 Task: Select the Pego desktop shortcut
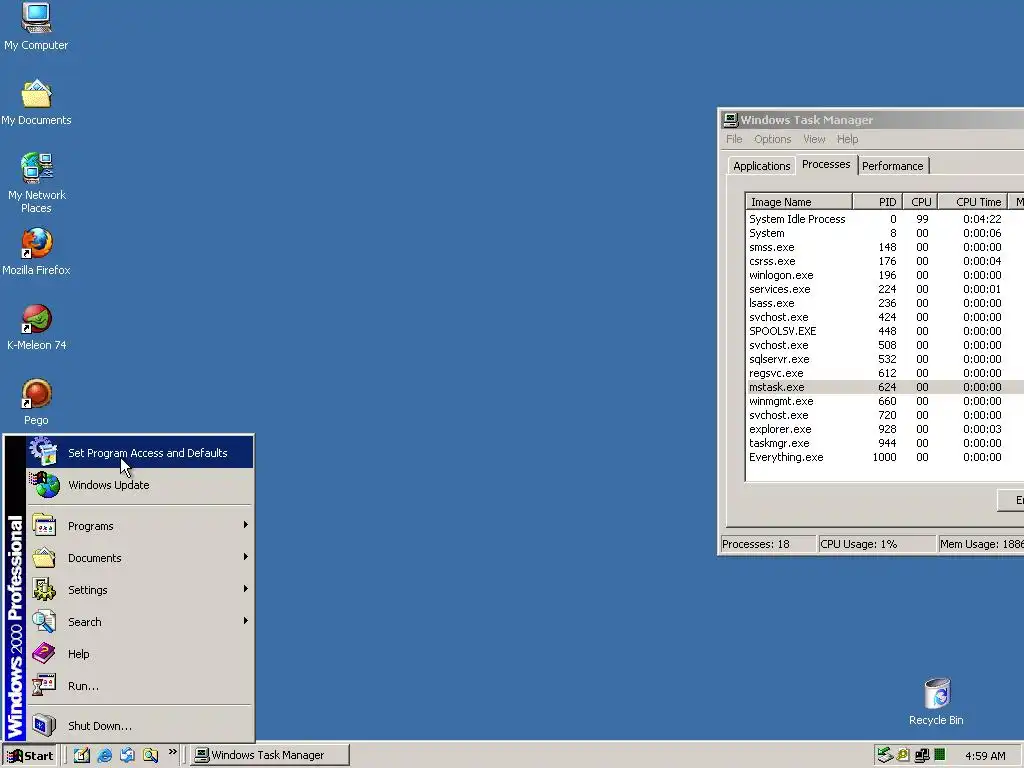37,402
